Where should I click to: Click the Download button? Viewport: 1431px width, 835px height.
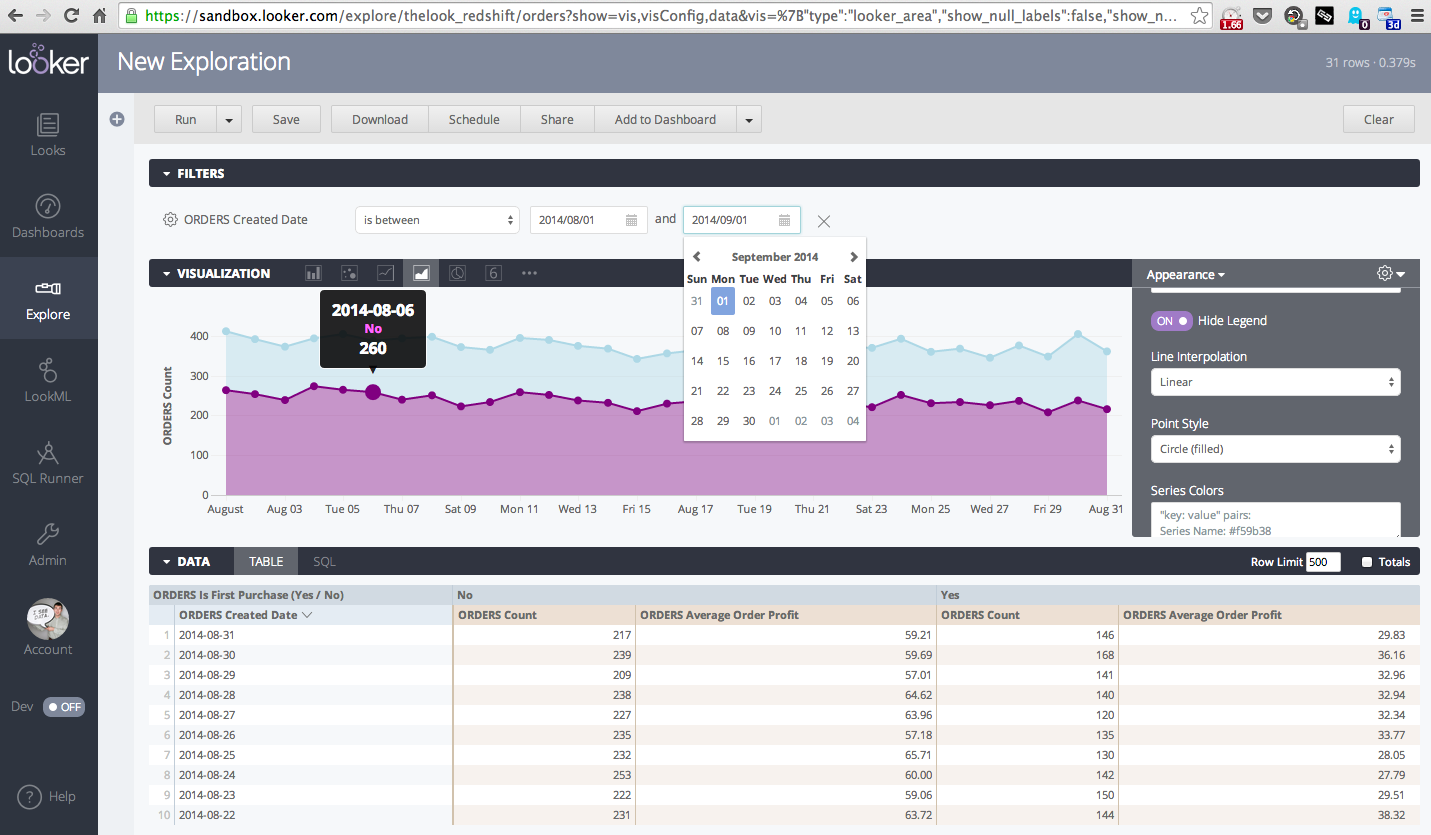[380, 119]
